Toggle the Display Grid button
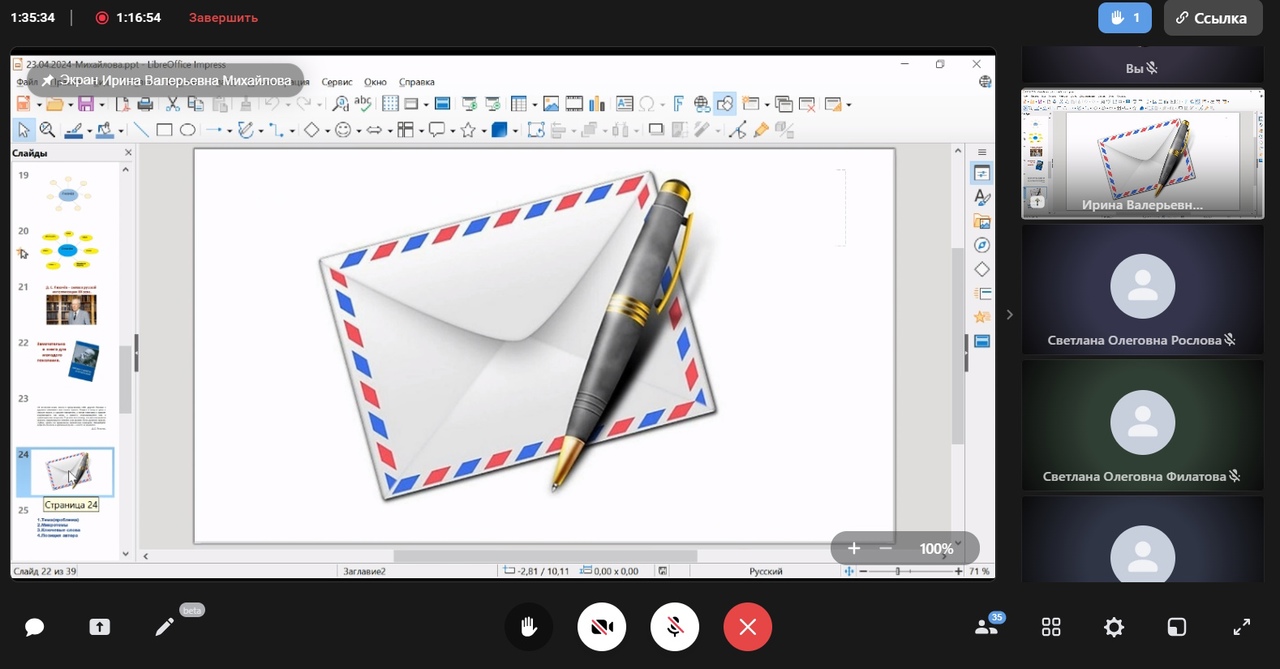Viewport: 1280px width, 669px height. point(390,104)
